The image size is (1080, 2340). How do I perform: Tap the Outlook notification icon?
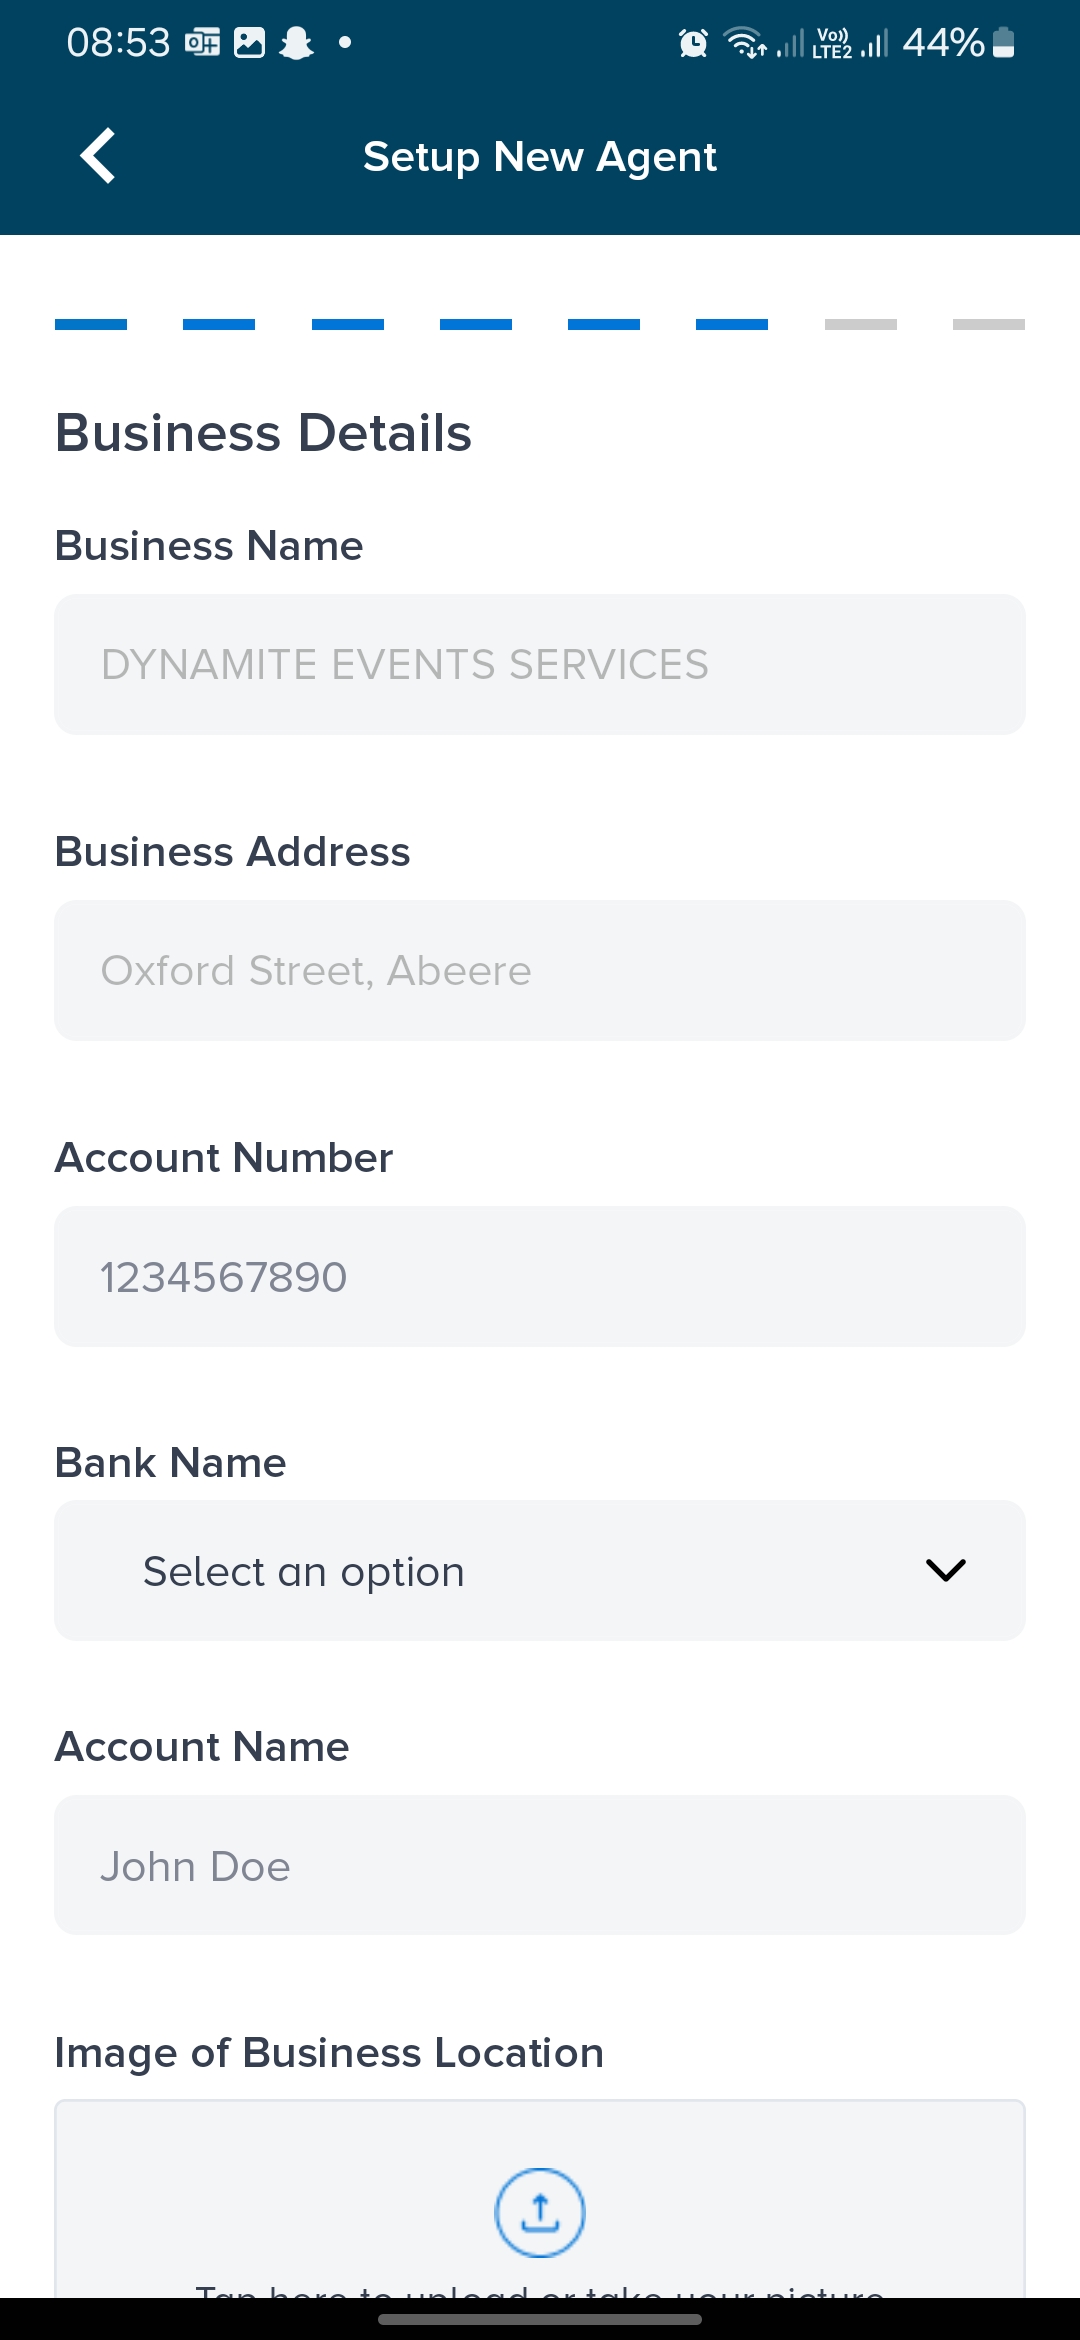202,43
